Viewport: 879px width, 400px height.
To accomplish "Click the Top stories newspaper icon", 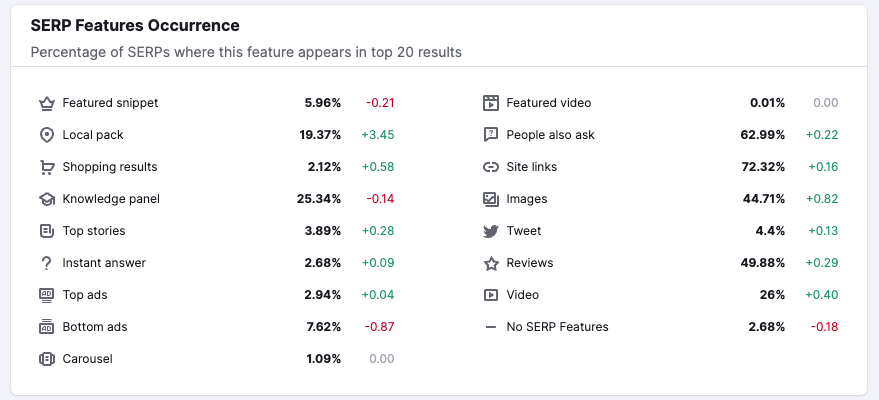I will pos(46,231).
